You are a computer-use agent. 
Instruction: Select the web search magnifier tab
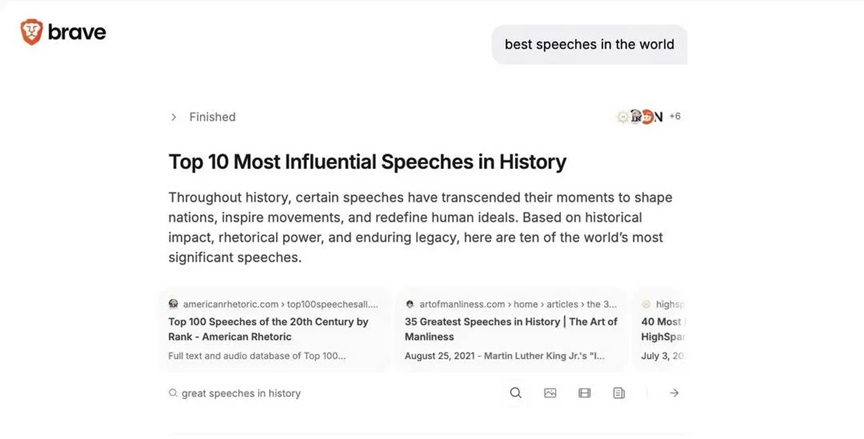click(x=516, y=393)
